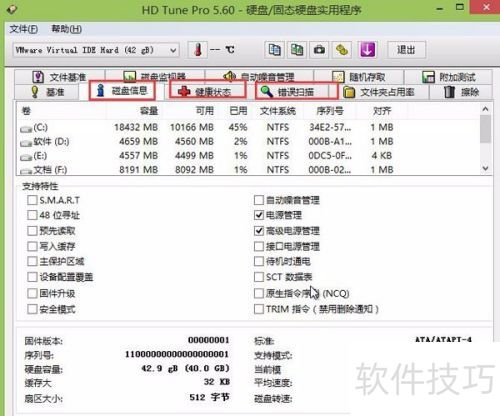Toggle the 主保护区域 checkbox
Screen dimensions: 500x416
[32, 261]
